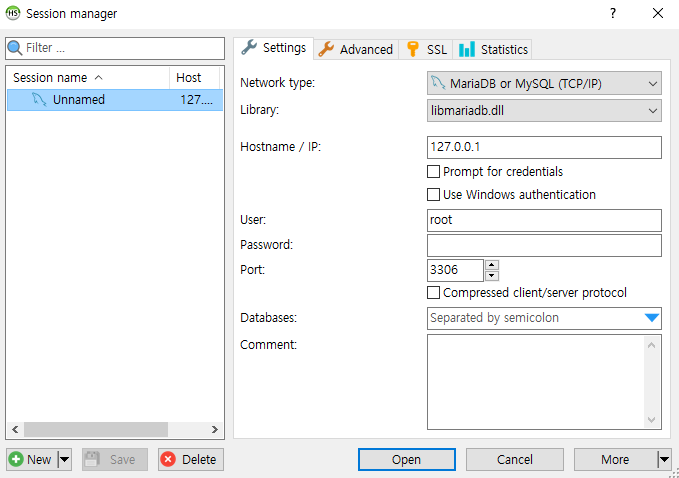Viewport: 679px width, 478px height.
Task: Click the Hostname / IP field
Action: (544, 147)
